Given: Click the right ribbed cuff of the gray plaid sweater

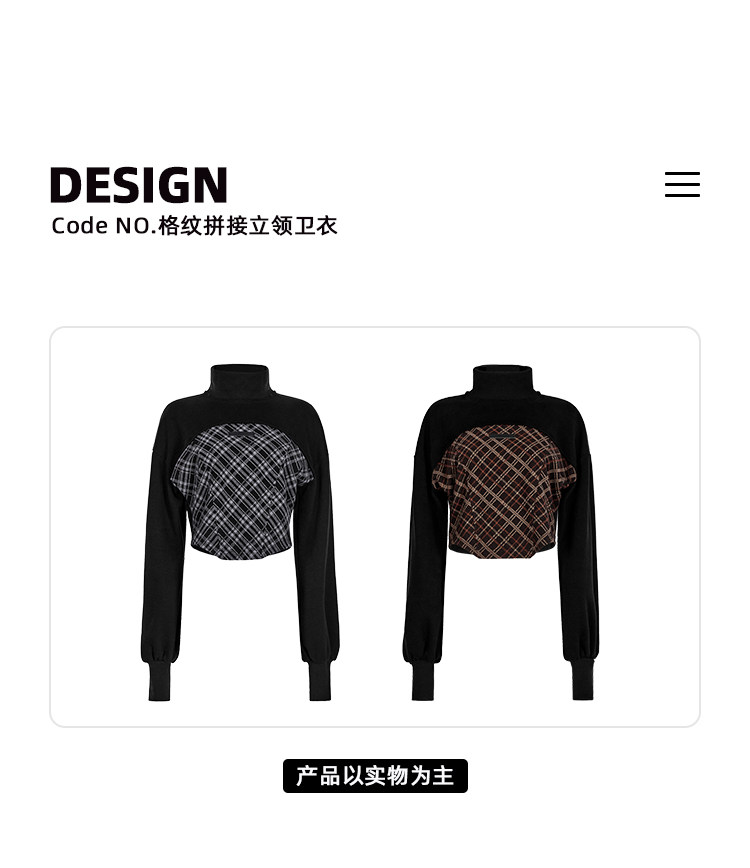Looking at the screenshot, I should (320, 680).
